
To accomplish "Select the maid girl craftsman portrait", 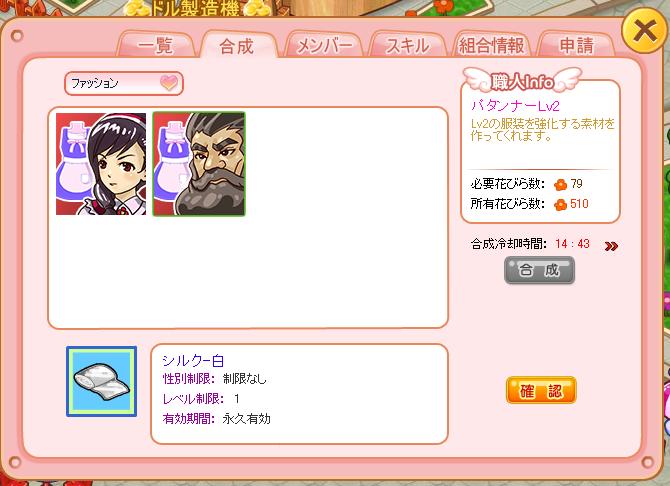I will [101, 164].
